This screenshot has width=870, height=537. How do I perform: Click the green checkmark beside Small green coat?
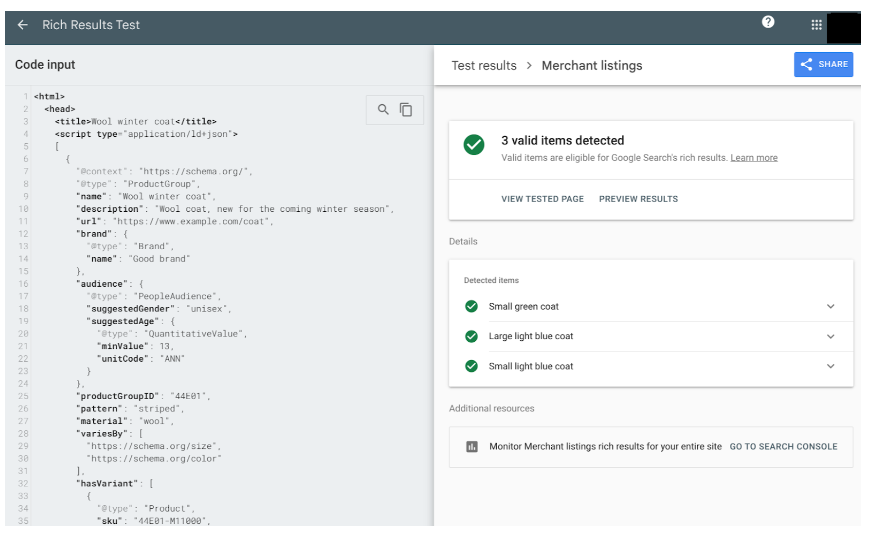coord(472,306)
